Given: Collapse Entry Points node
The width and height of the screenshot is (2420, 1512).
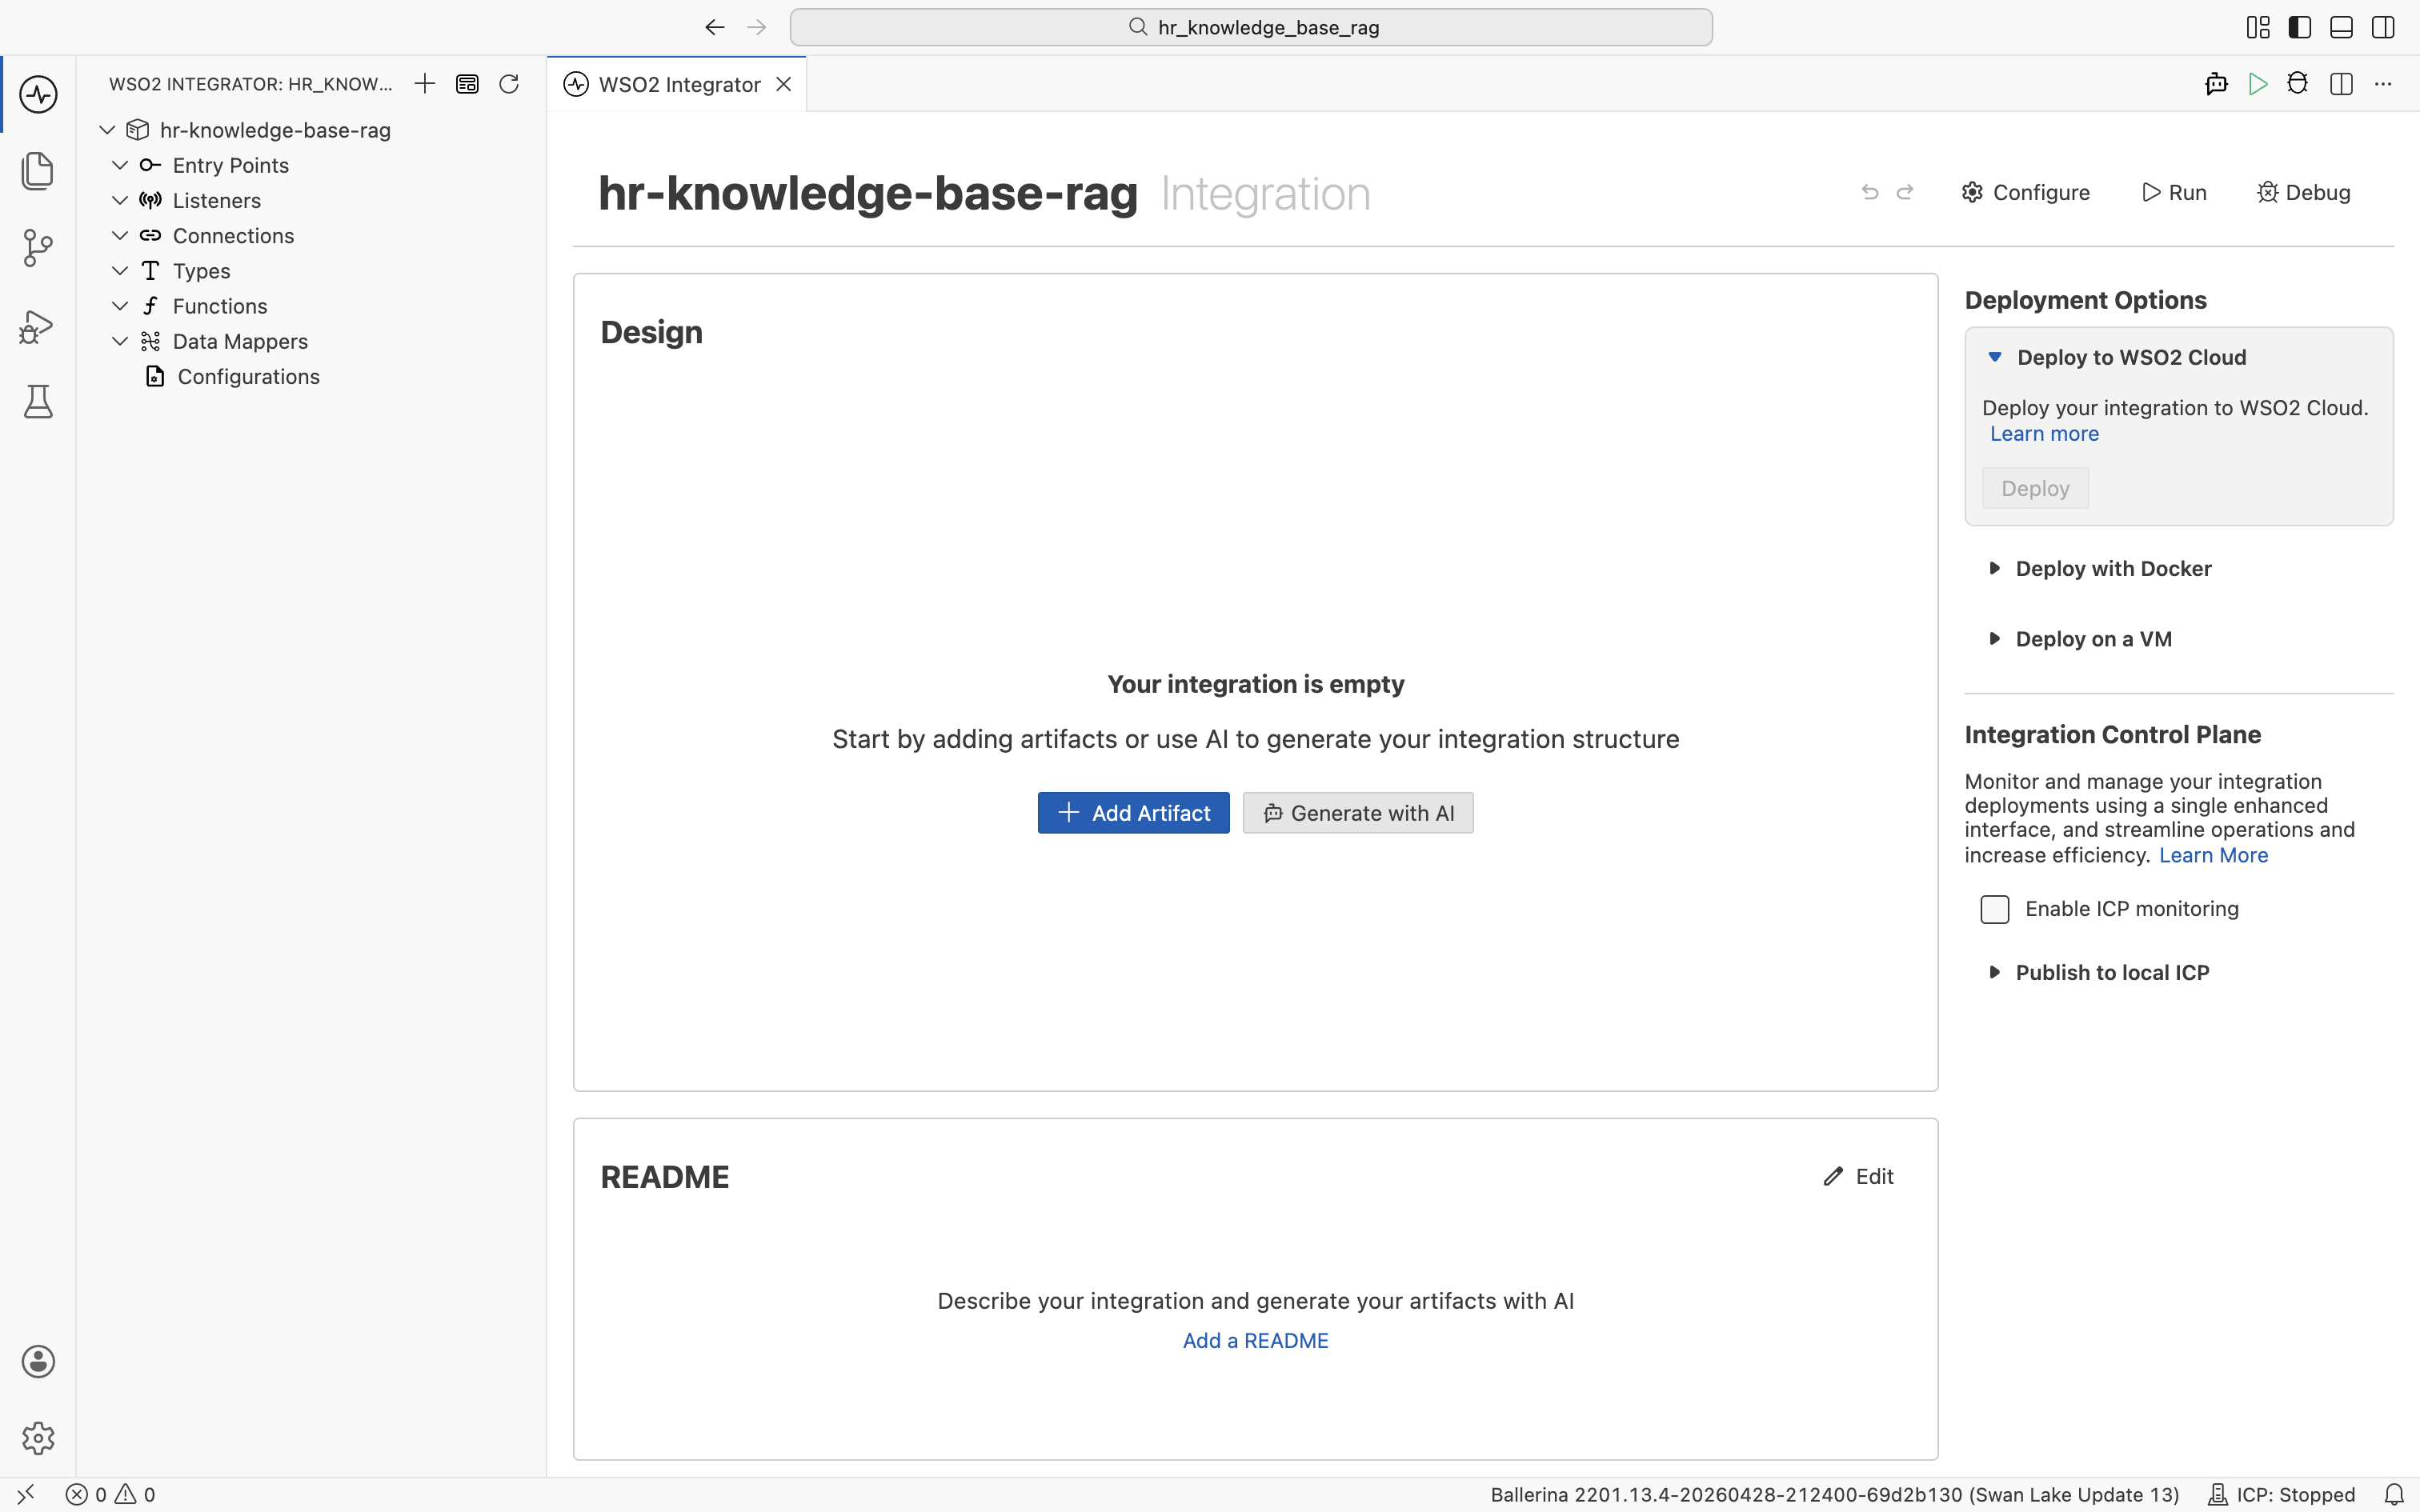Looking at the screenshot, I should [x=120, y=165].
